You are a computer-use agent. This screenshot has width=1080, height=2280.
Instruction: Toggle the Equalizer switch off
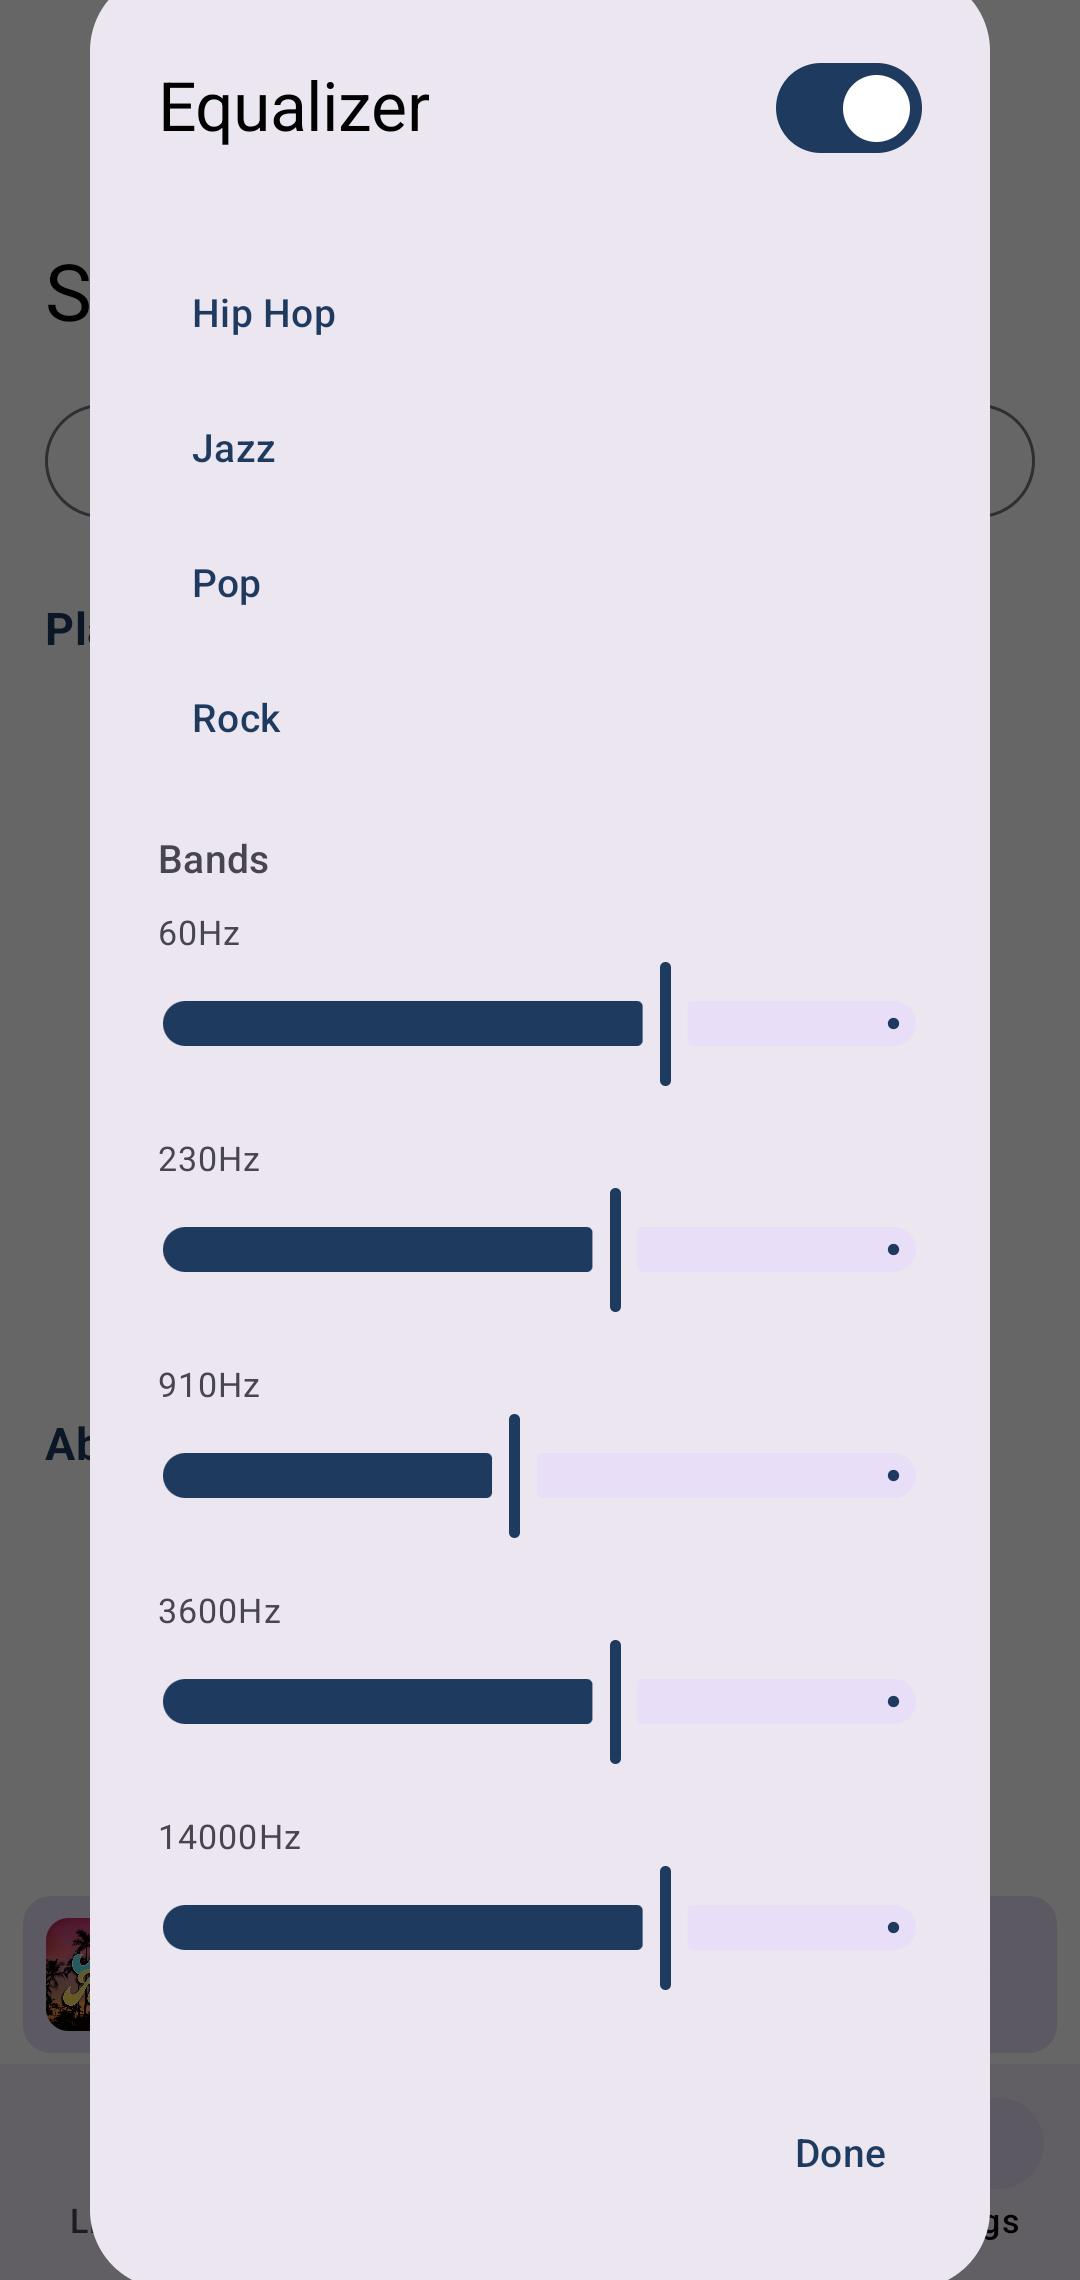pos(848,108)
